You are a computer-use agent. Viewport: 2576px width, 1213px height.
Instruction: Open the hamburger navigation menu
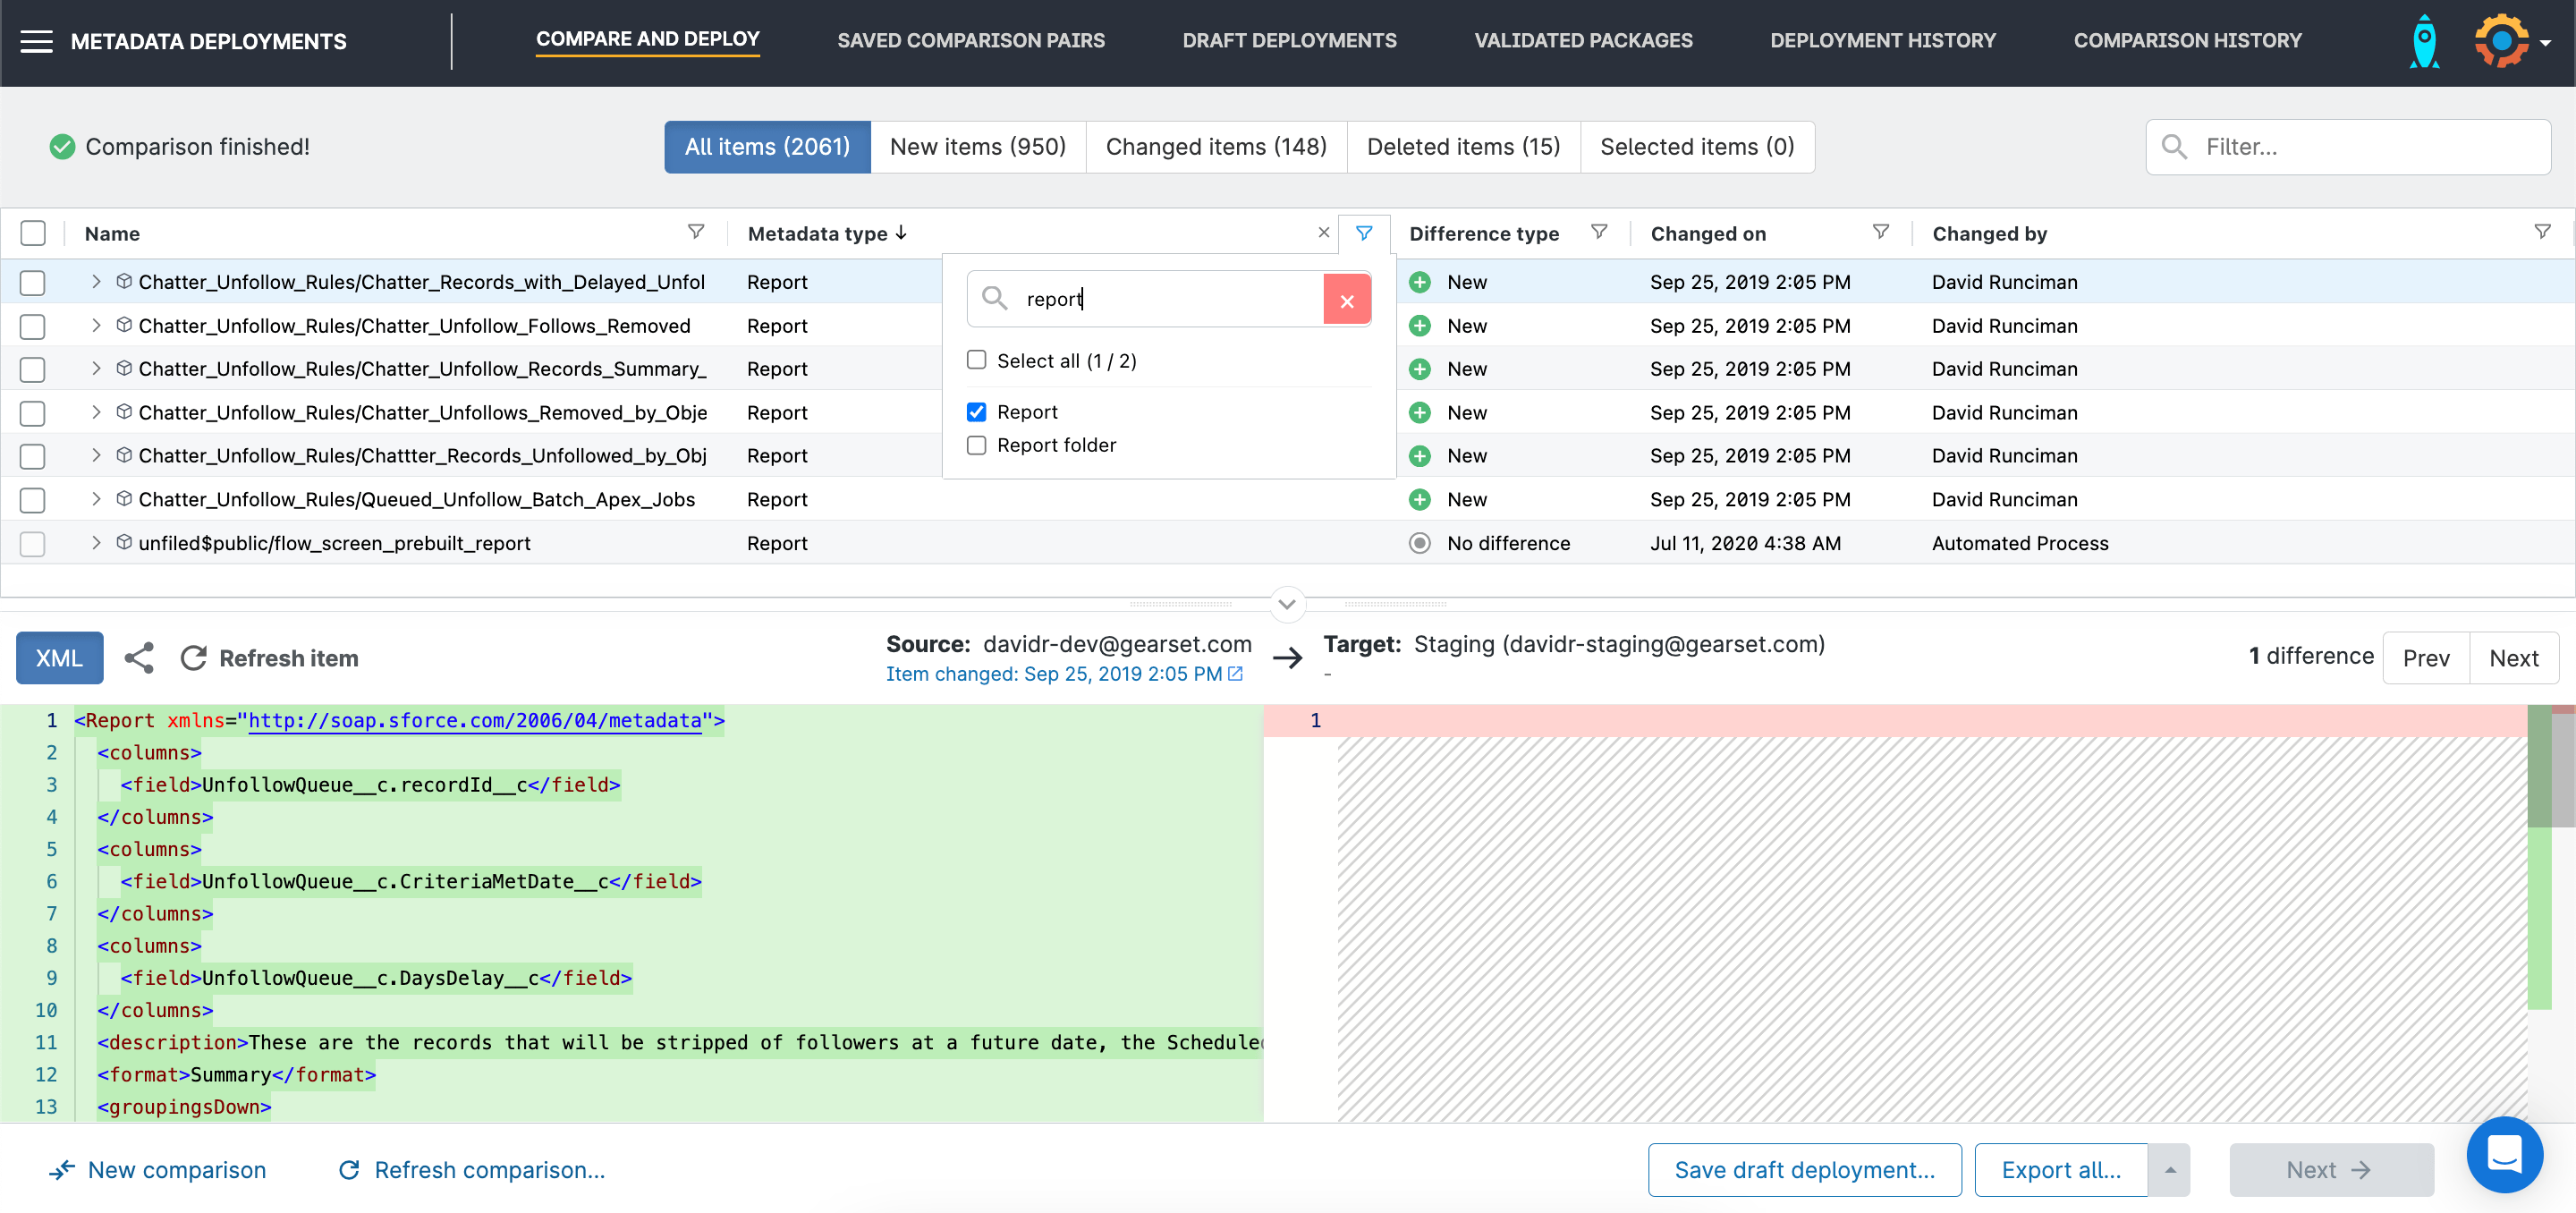coord(37,41)
